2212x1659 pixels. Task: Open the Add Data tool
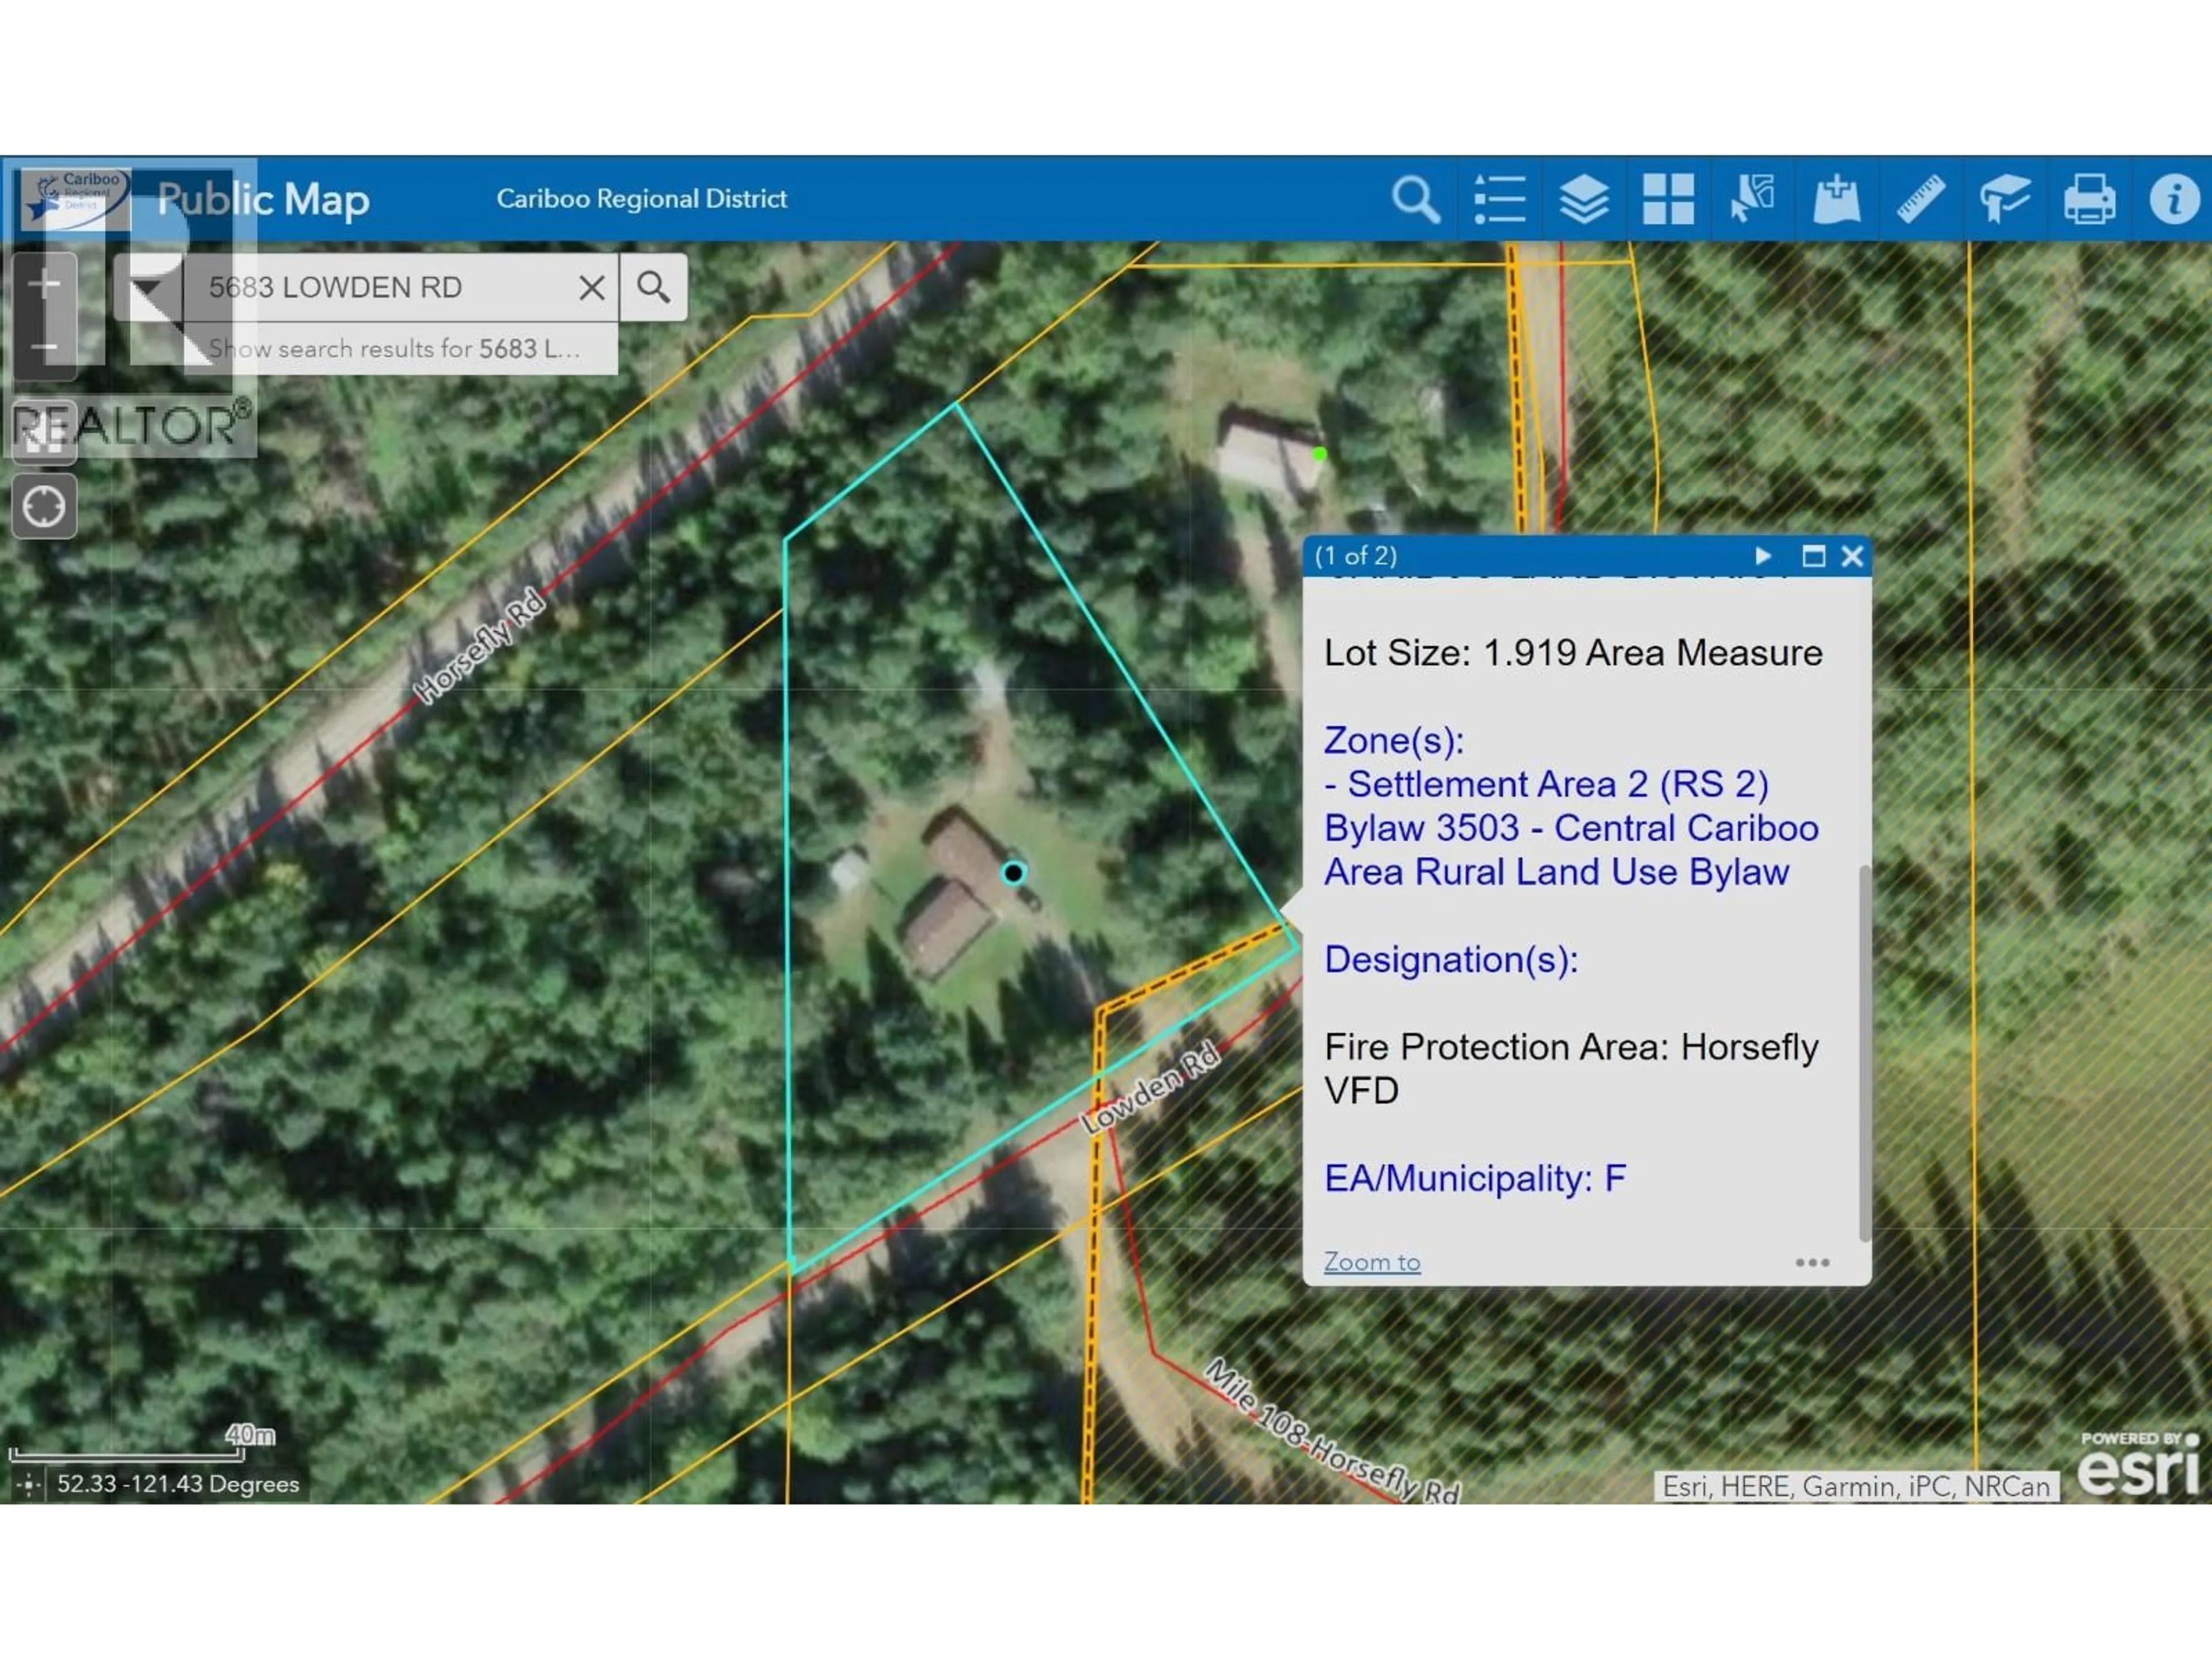tap(1837, 200)
